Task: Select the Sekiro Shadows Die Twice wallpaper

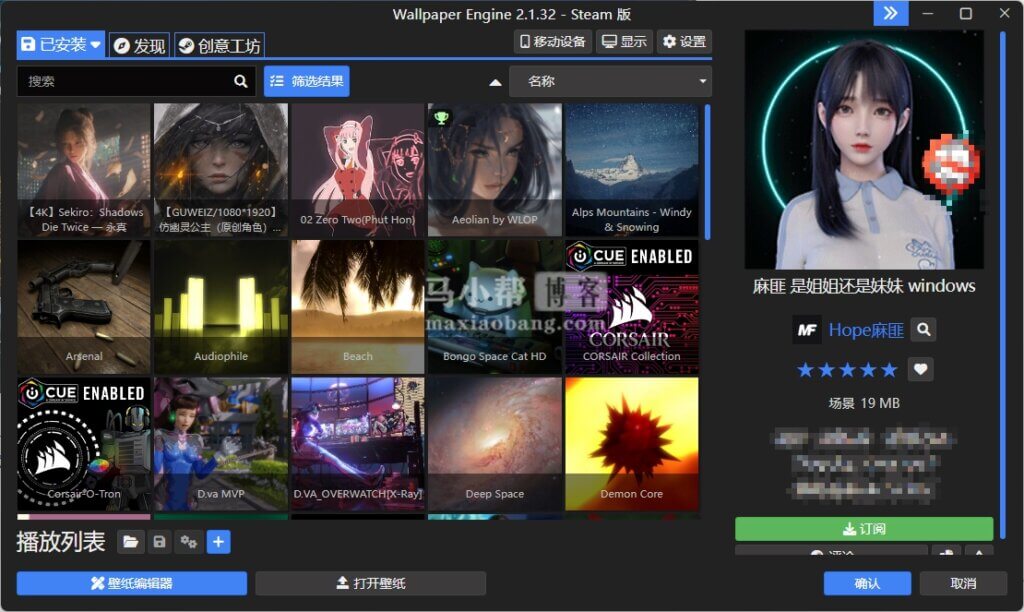Action: pyautogui.click(x=84, y=170)
